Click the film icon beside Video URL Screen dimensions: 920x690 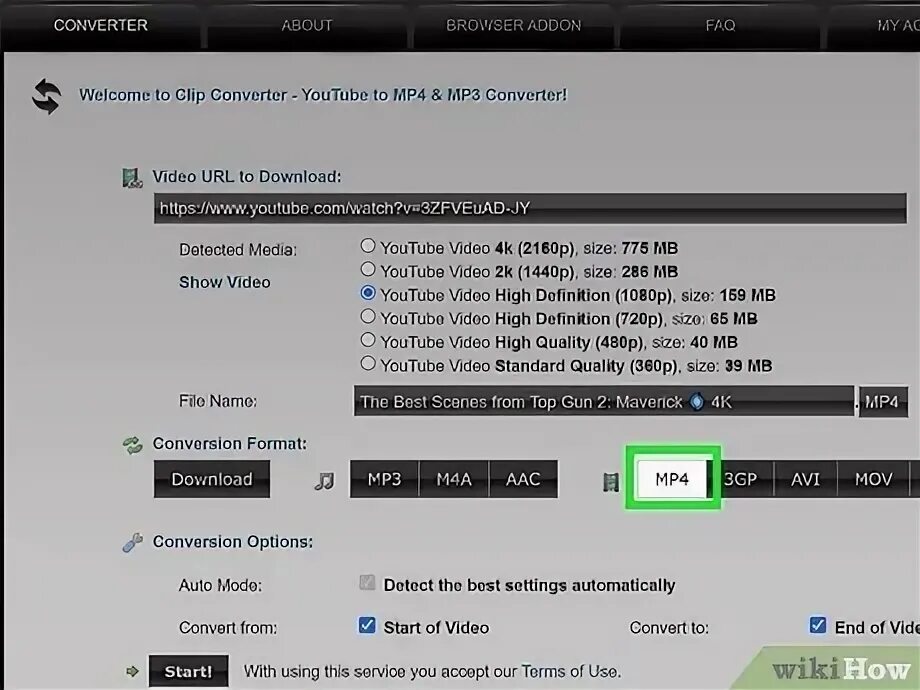coord(132,178)
